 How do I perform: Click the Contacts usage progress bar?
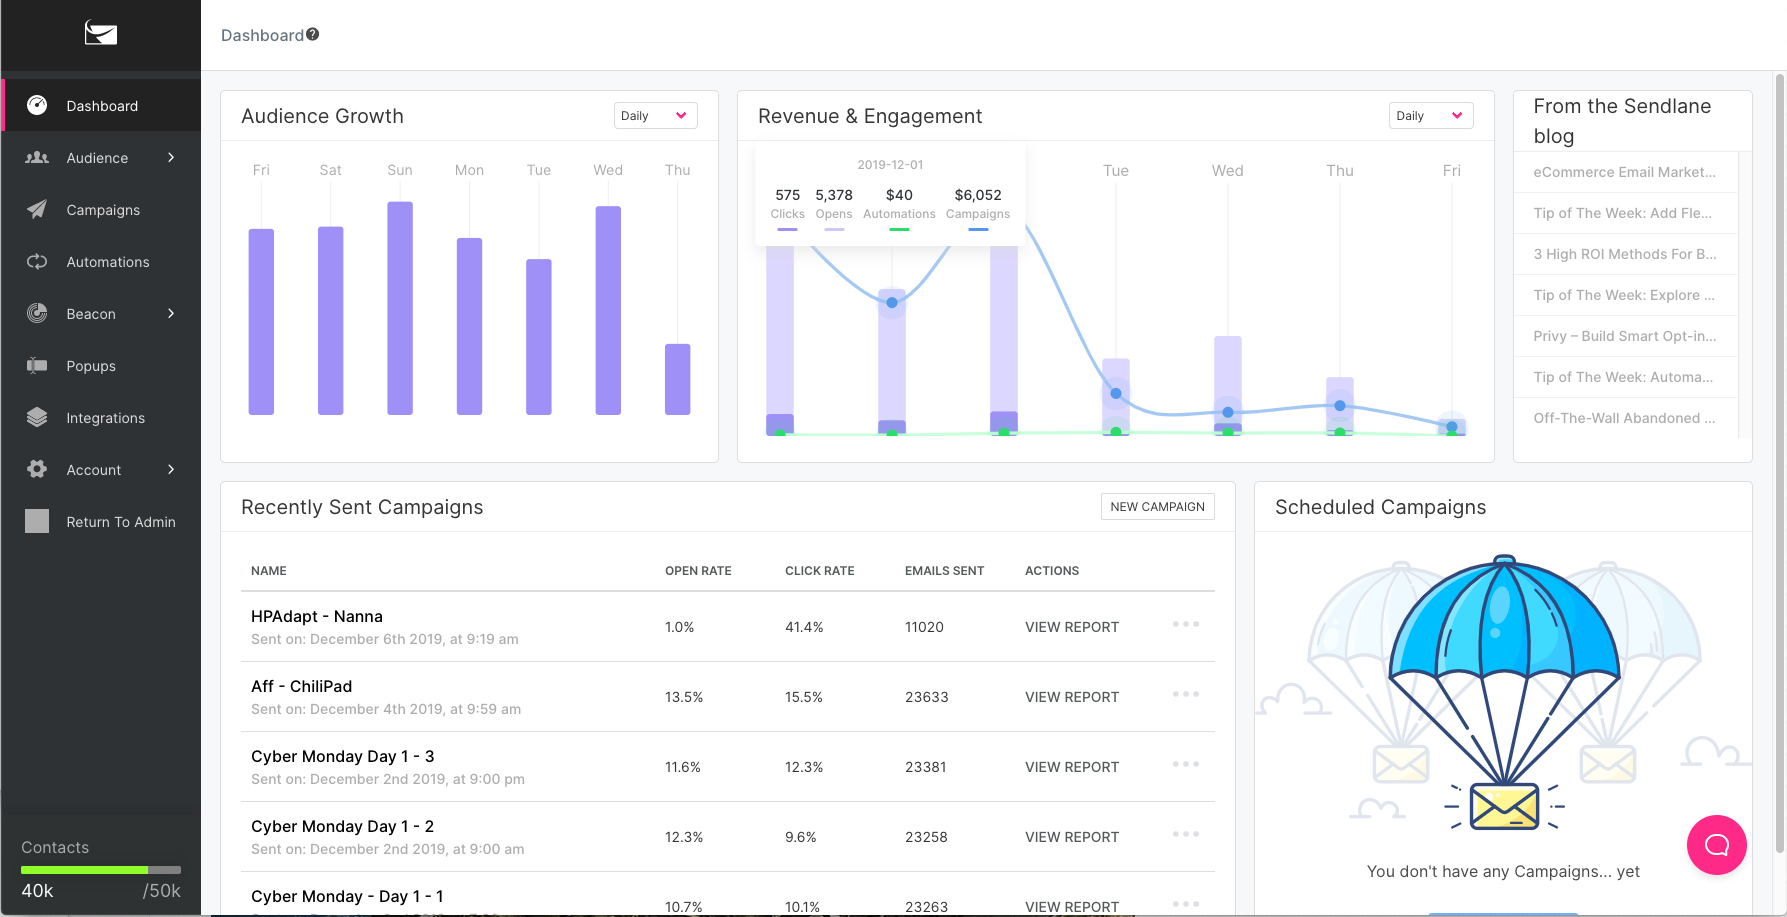coord(101,870)
